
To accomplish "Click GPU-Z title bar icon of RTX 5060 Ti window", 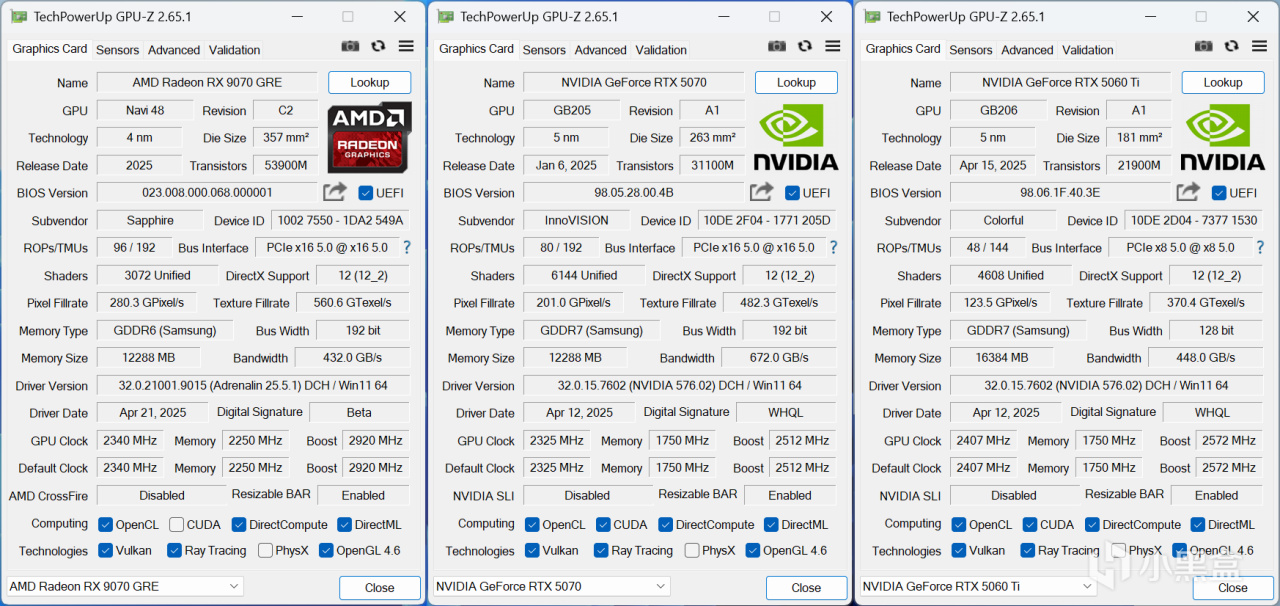I will pyautogui.click(x=872, y=16).
